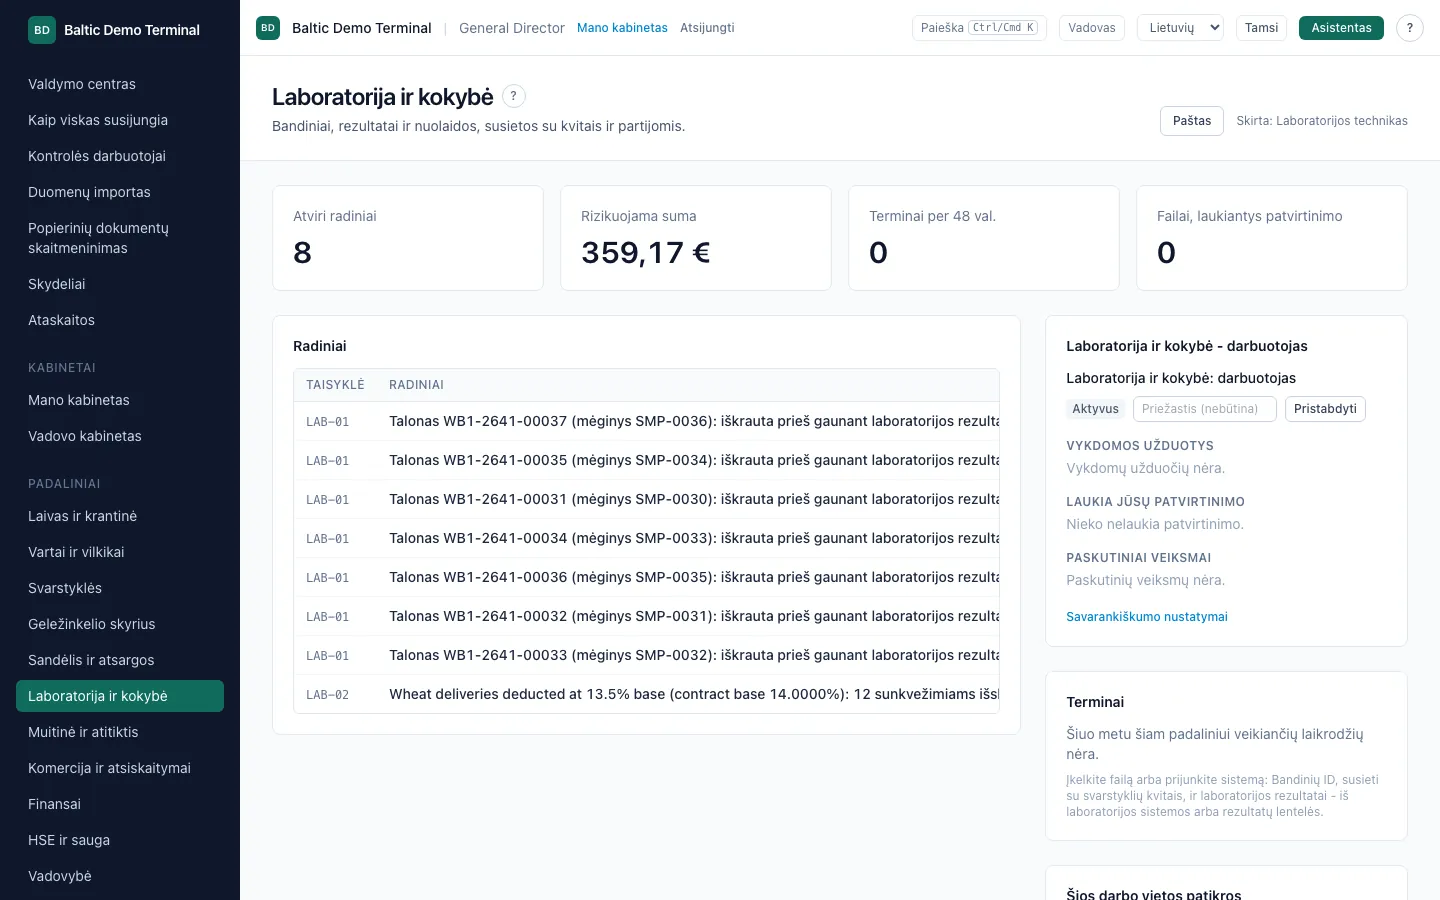The image size is (1440, 900).
Task: Select finding for Talonas WB1-2641-00031
Action: click(x=646, y=500)
